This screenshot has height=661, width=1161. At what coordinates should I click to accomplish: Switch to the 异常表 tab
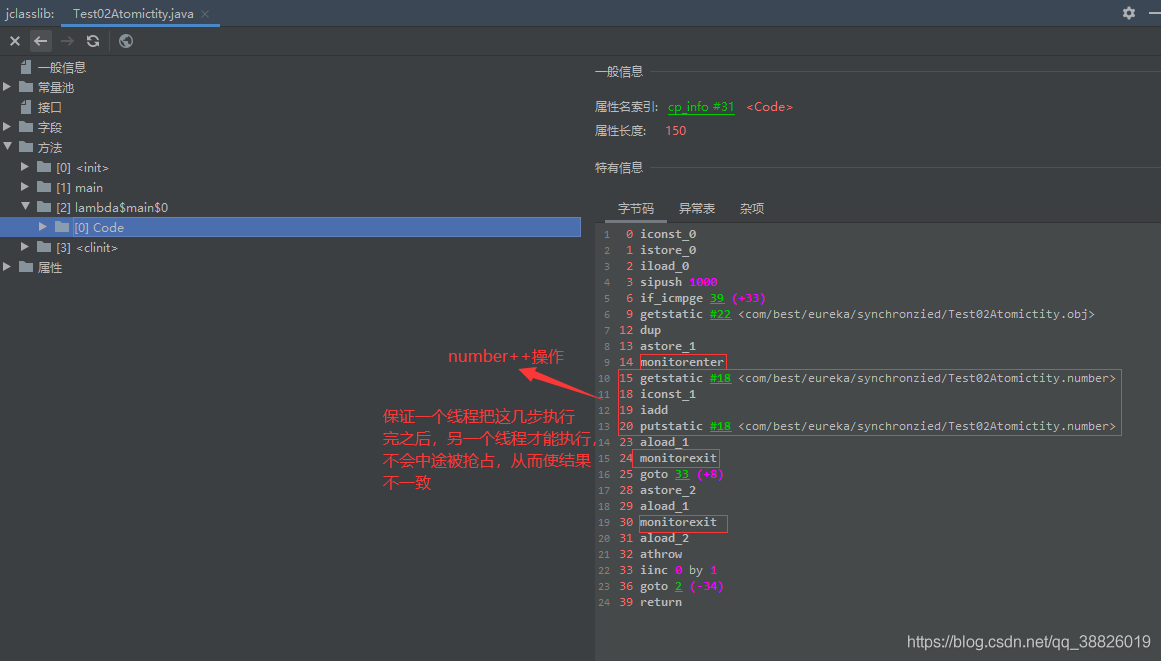[697, 209]
